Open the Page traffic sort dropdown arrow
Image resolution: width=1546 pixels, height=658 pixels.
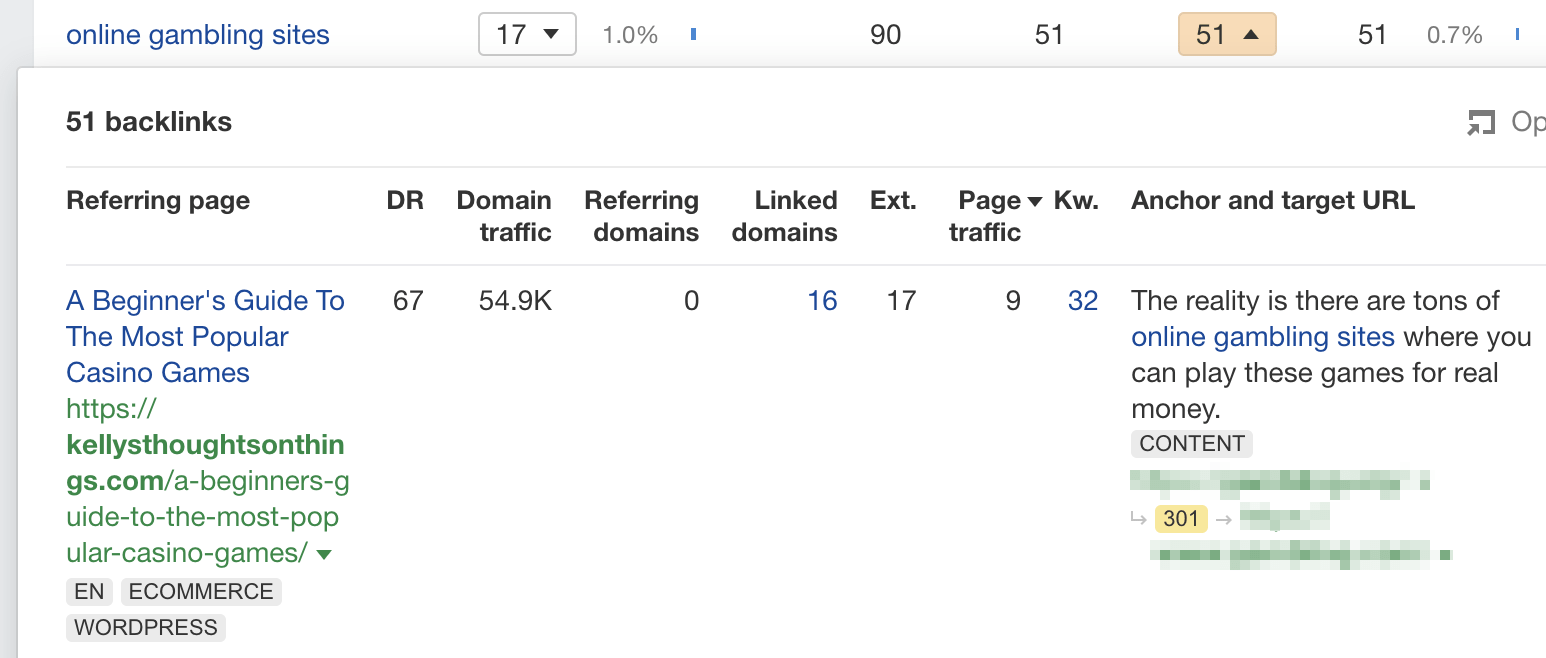(x=1036, y=200)
